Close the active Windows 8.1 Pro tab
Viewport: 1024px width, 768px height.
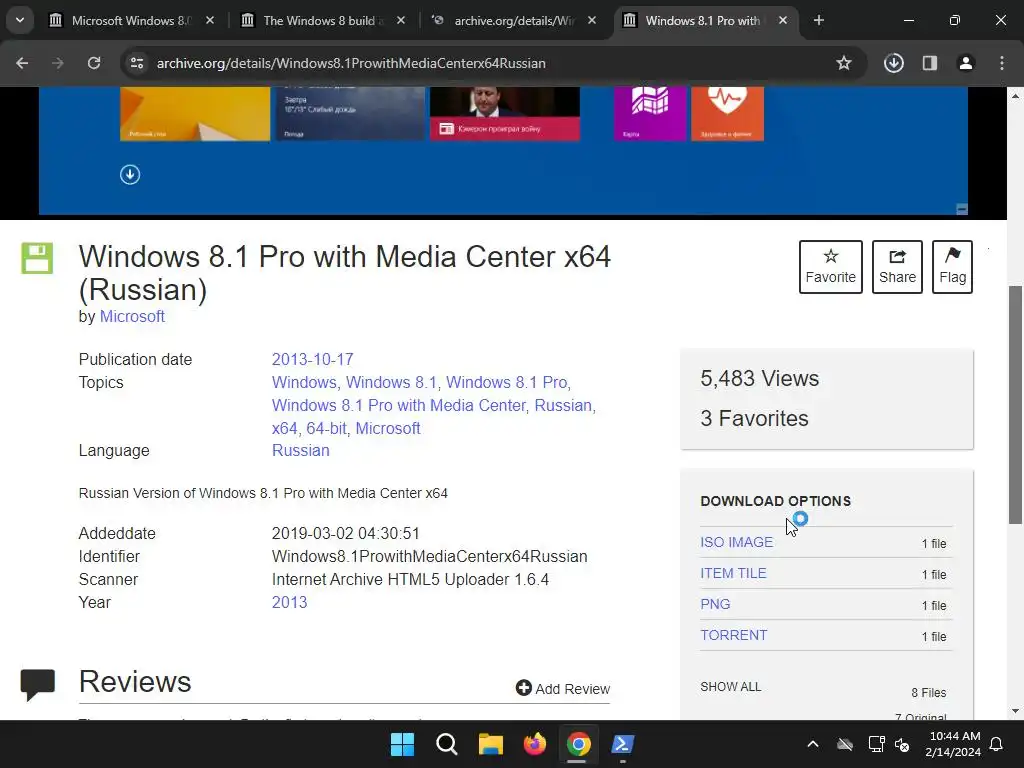click(x=783, y=20)
